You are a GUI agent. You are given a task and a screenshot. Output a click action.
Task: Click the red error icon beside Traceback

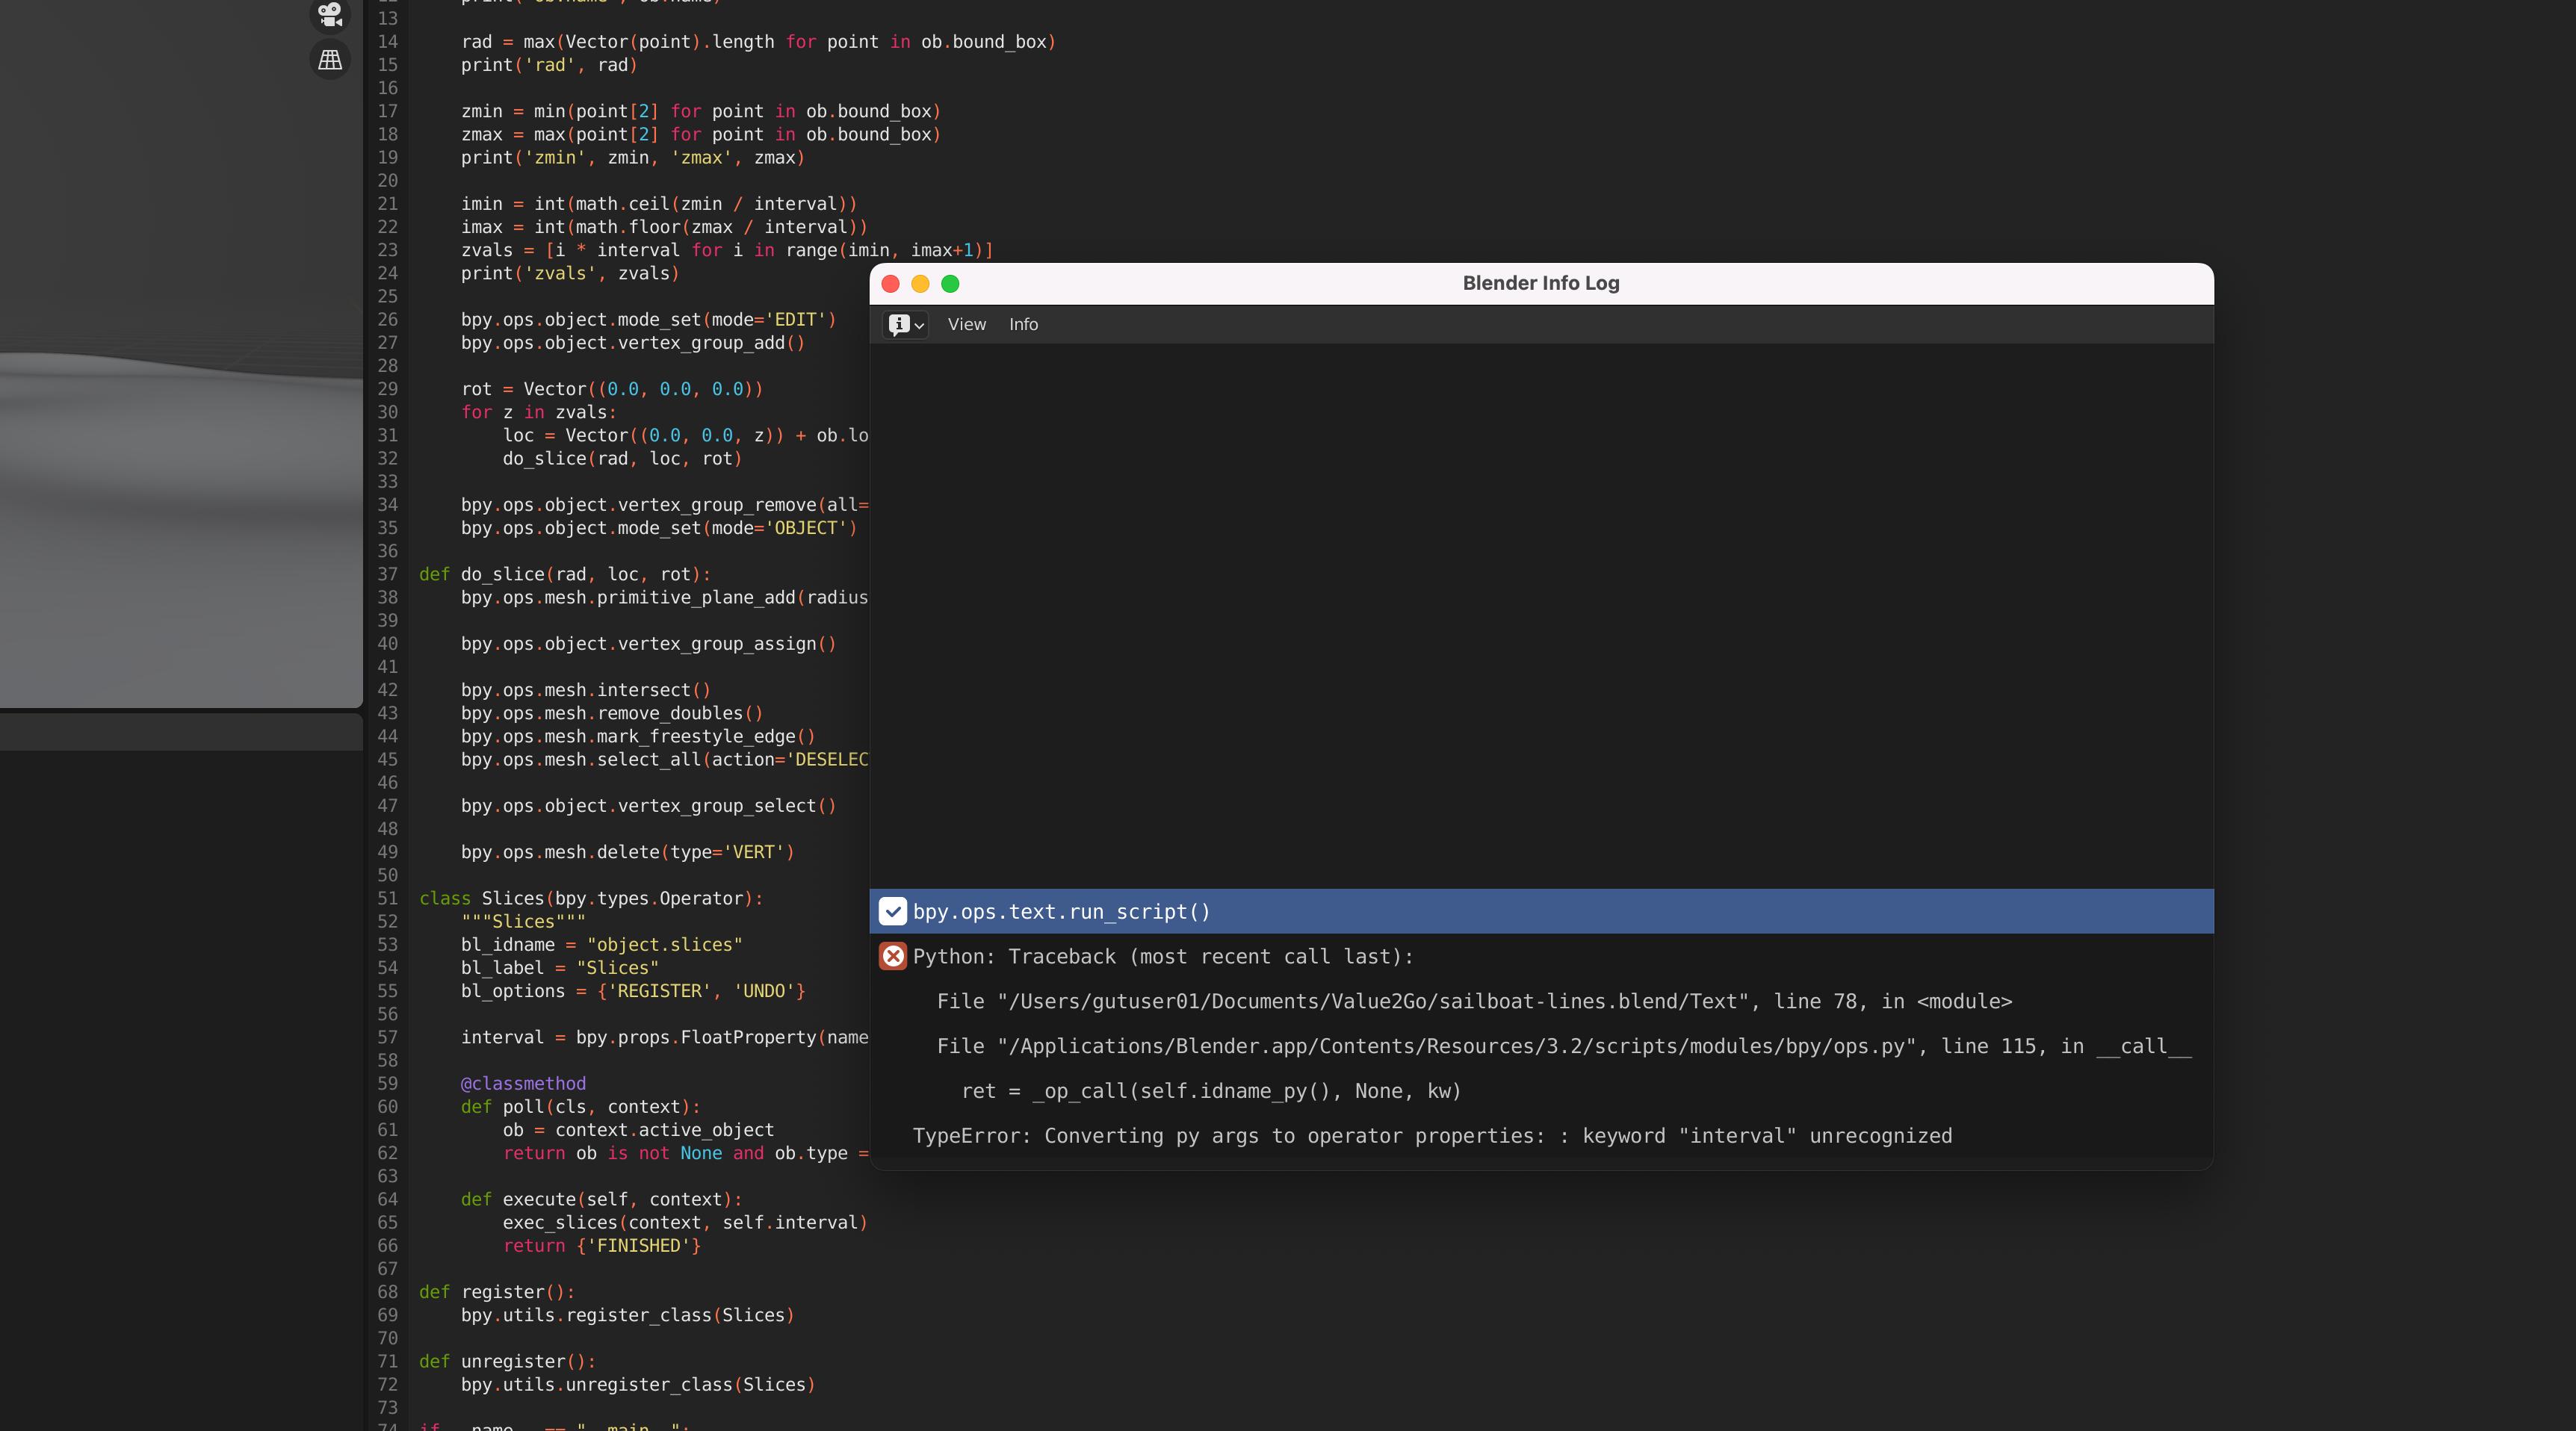[892, 956]
